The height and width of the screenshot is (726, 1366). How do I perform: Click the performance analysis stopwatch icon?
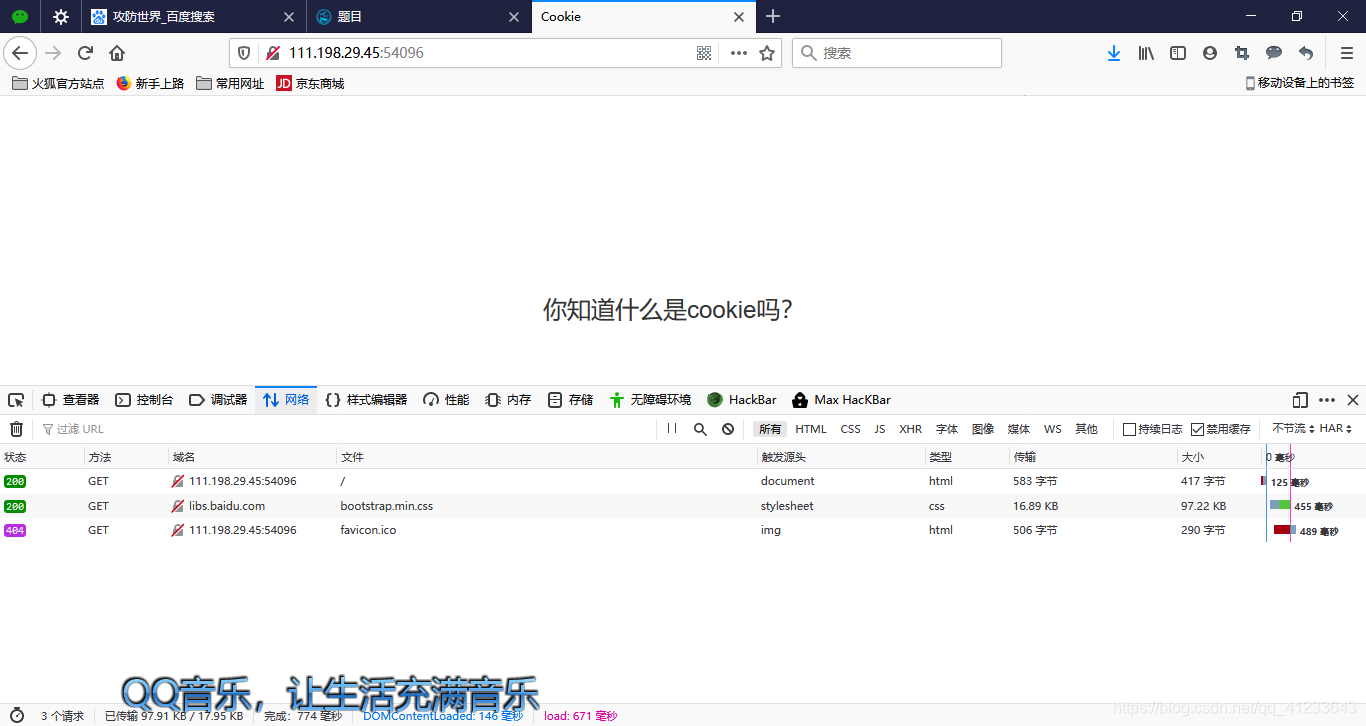coord(17,715)
